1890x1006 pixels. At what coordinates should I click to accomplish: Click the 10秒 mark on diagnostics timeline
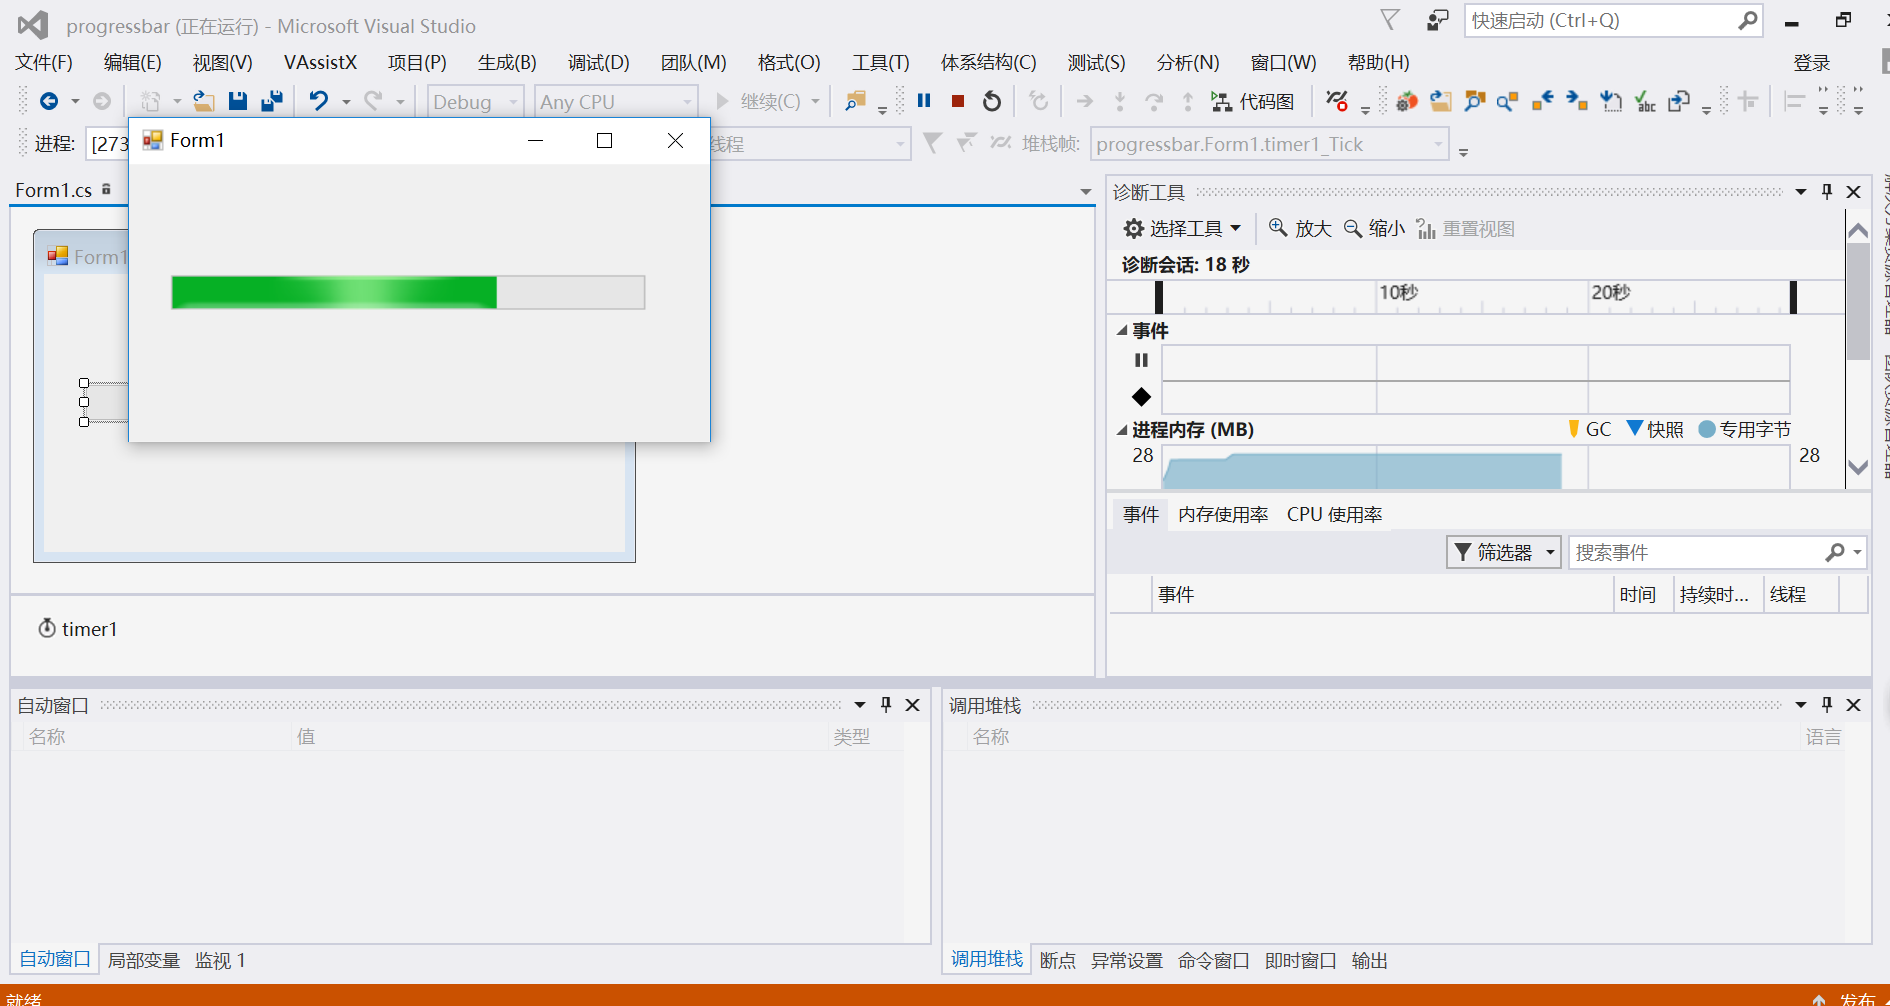1399,292
